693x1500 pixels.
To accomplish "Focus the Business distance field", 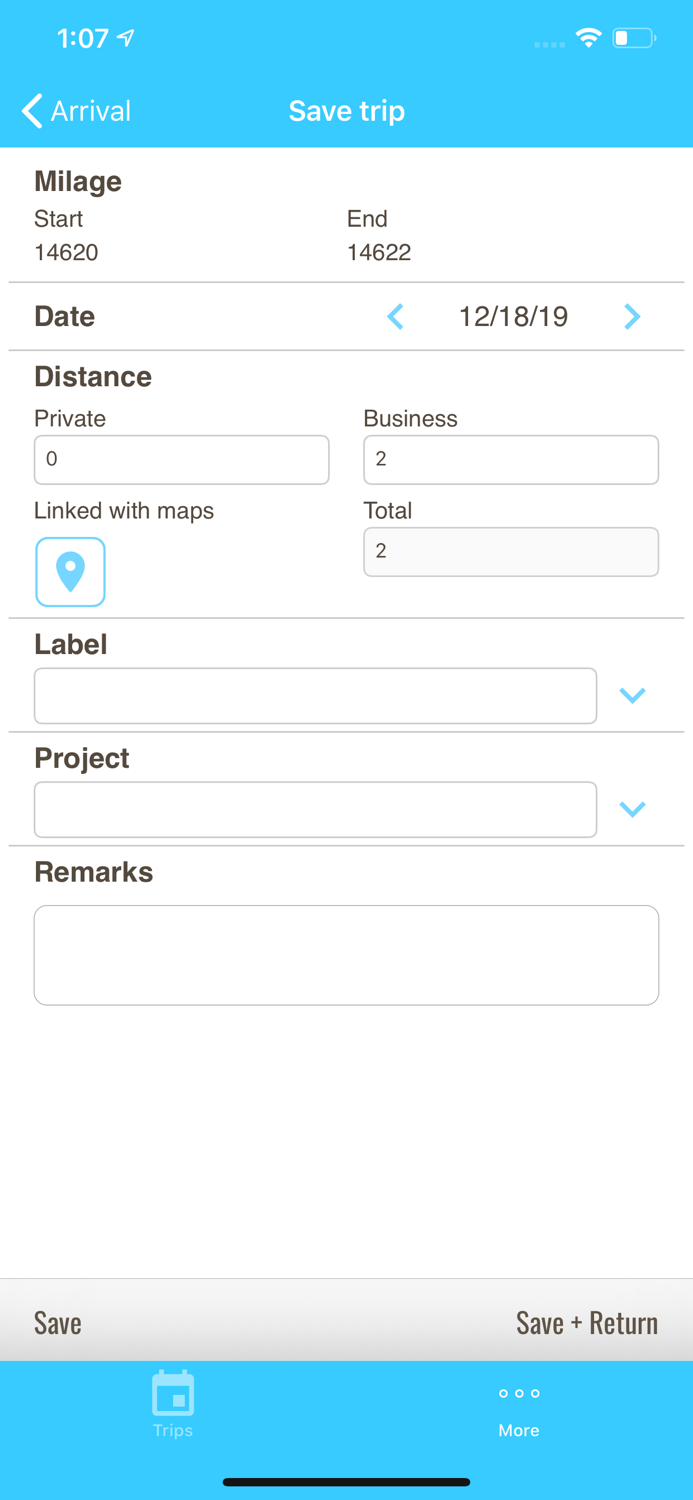I will pos(510,460).
